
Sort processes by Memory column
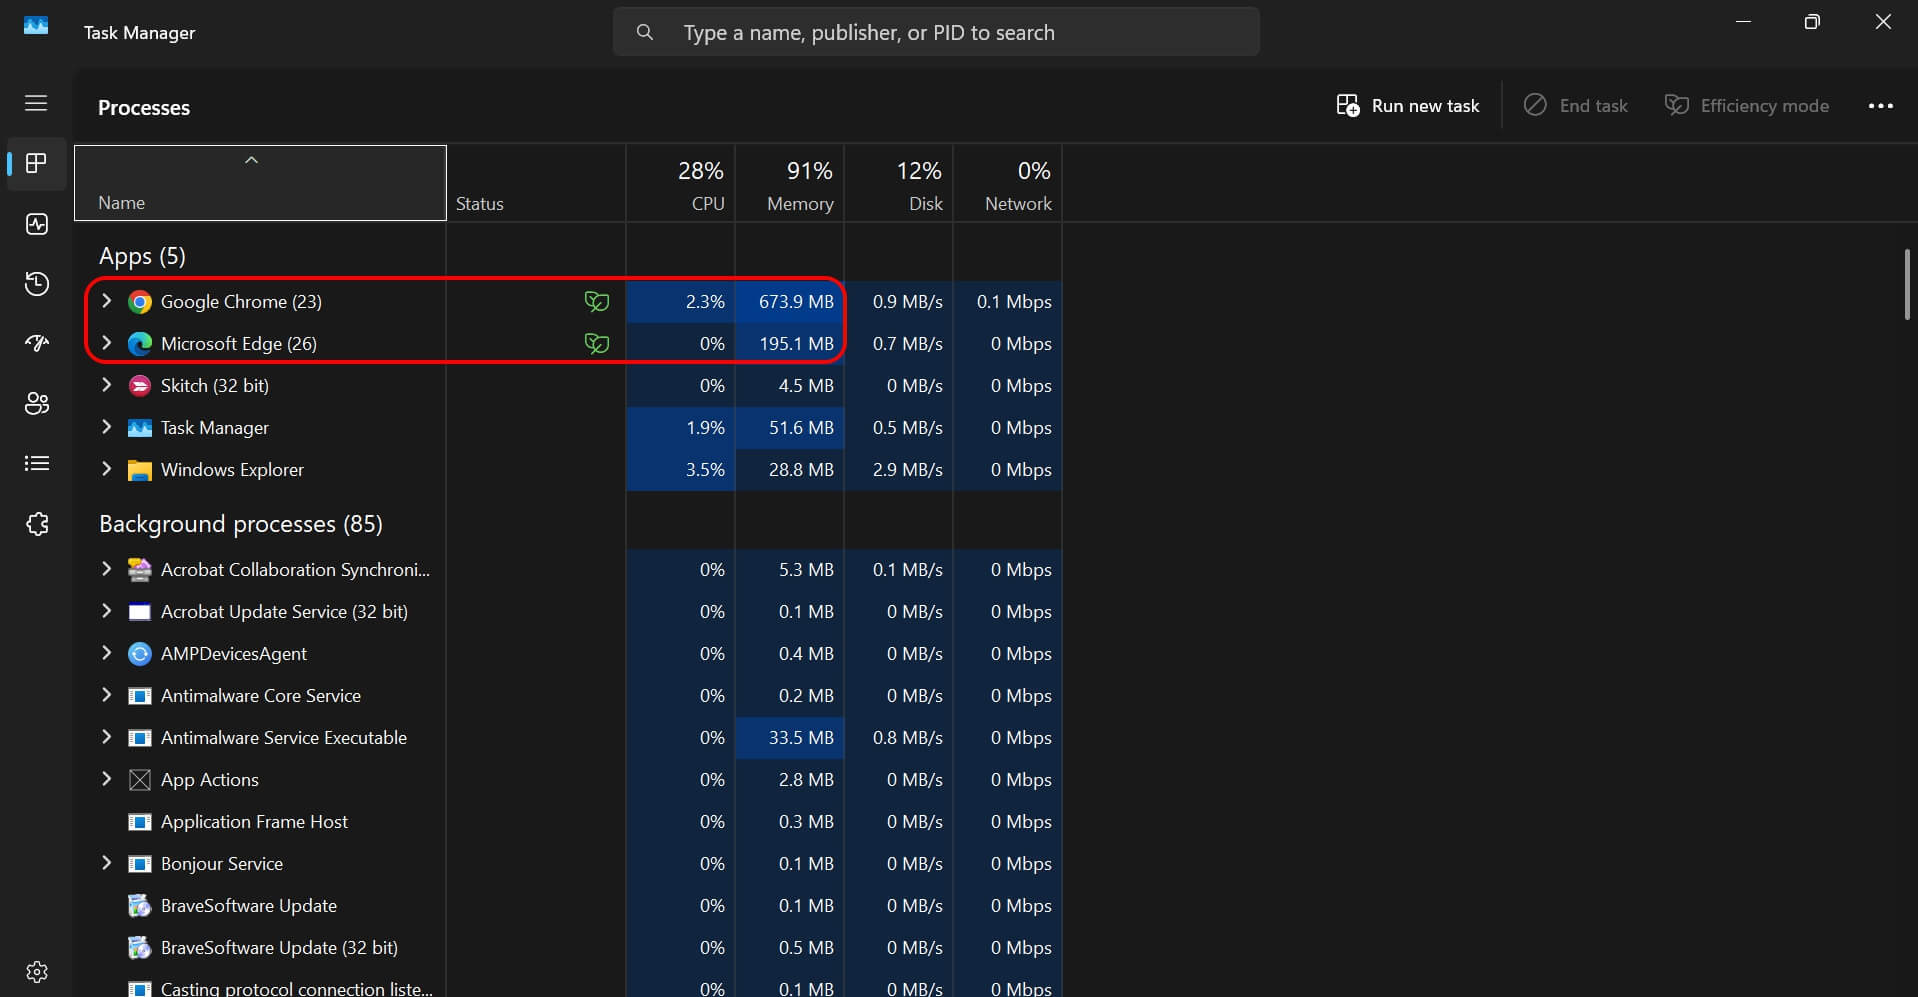(790, 183)
